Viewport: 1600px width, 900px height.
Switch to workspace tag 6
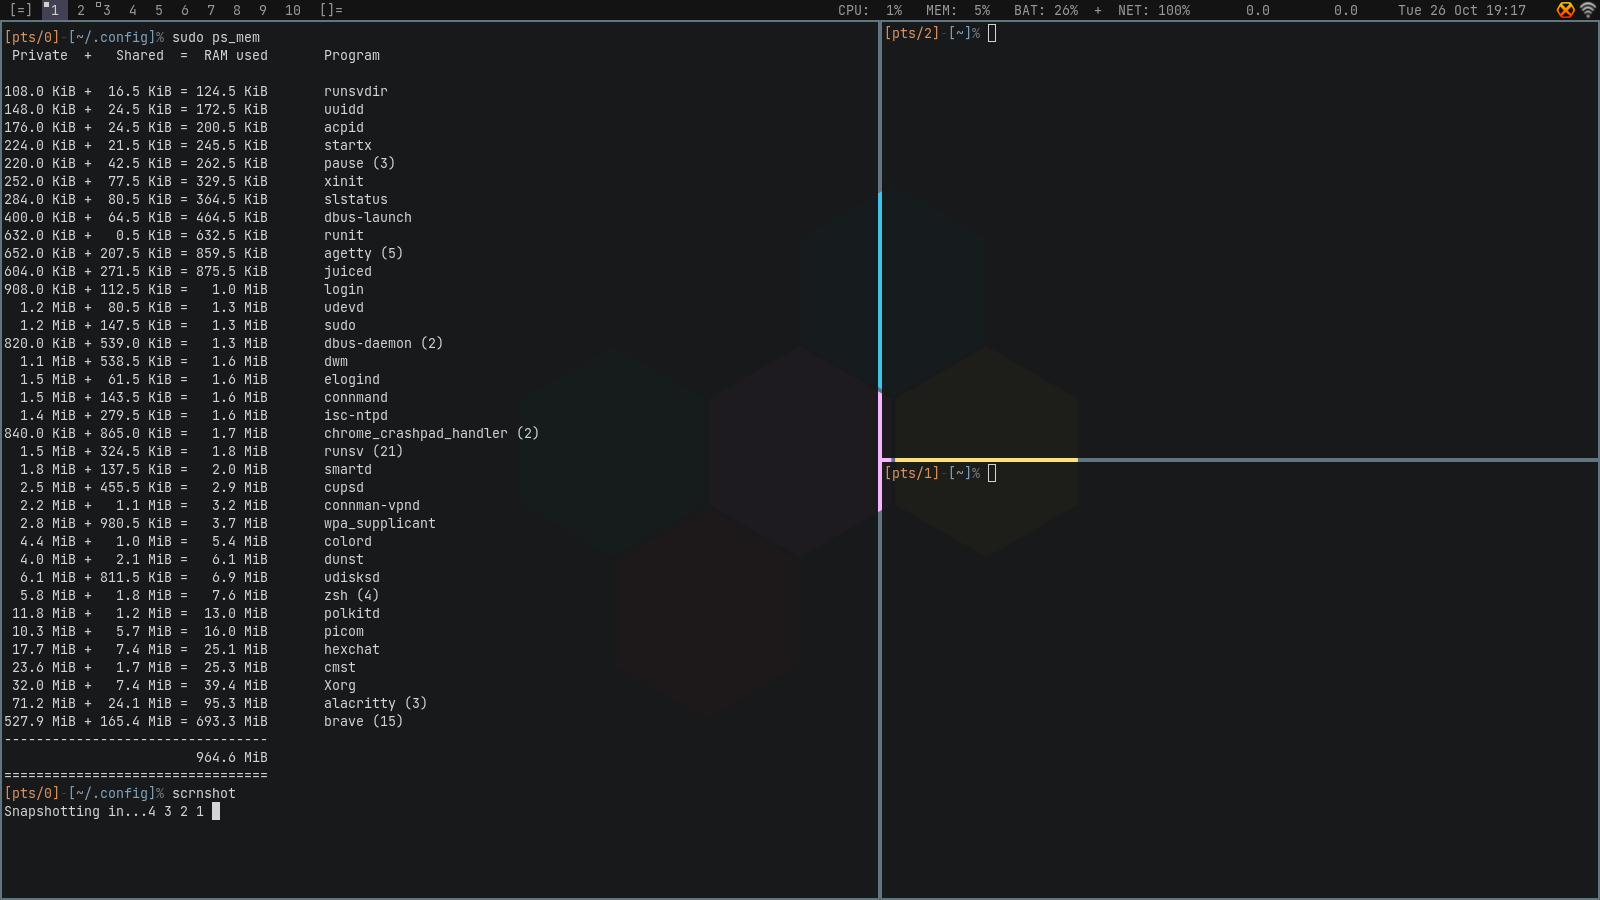click(x=185, y=10)
